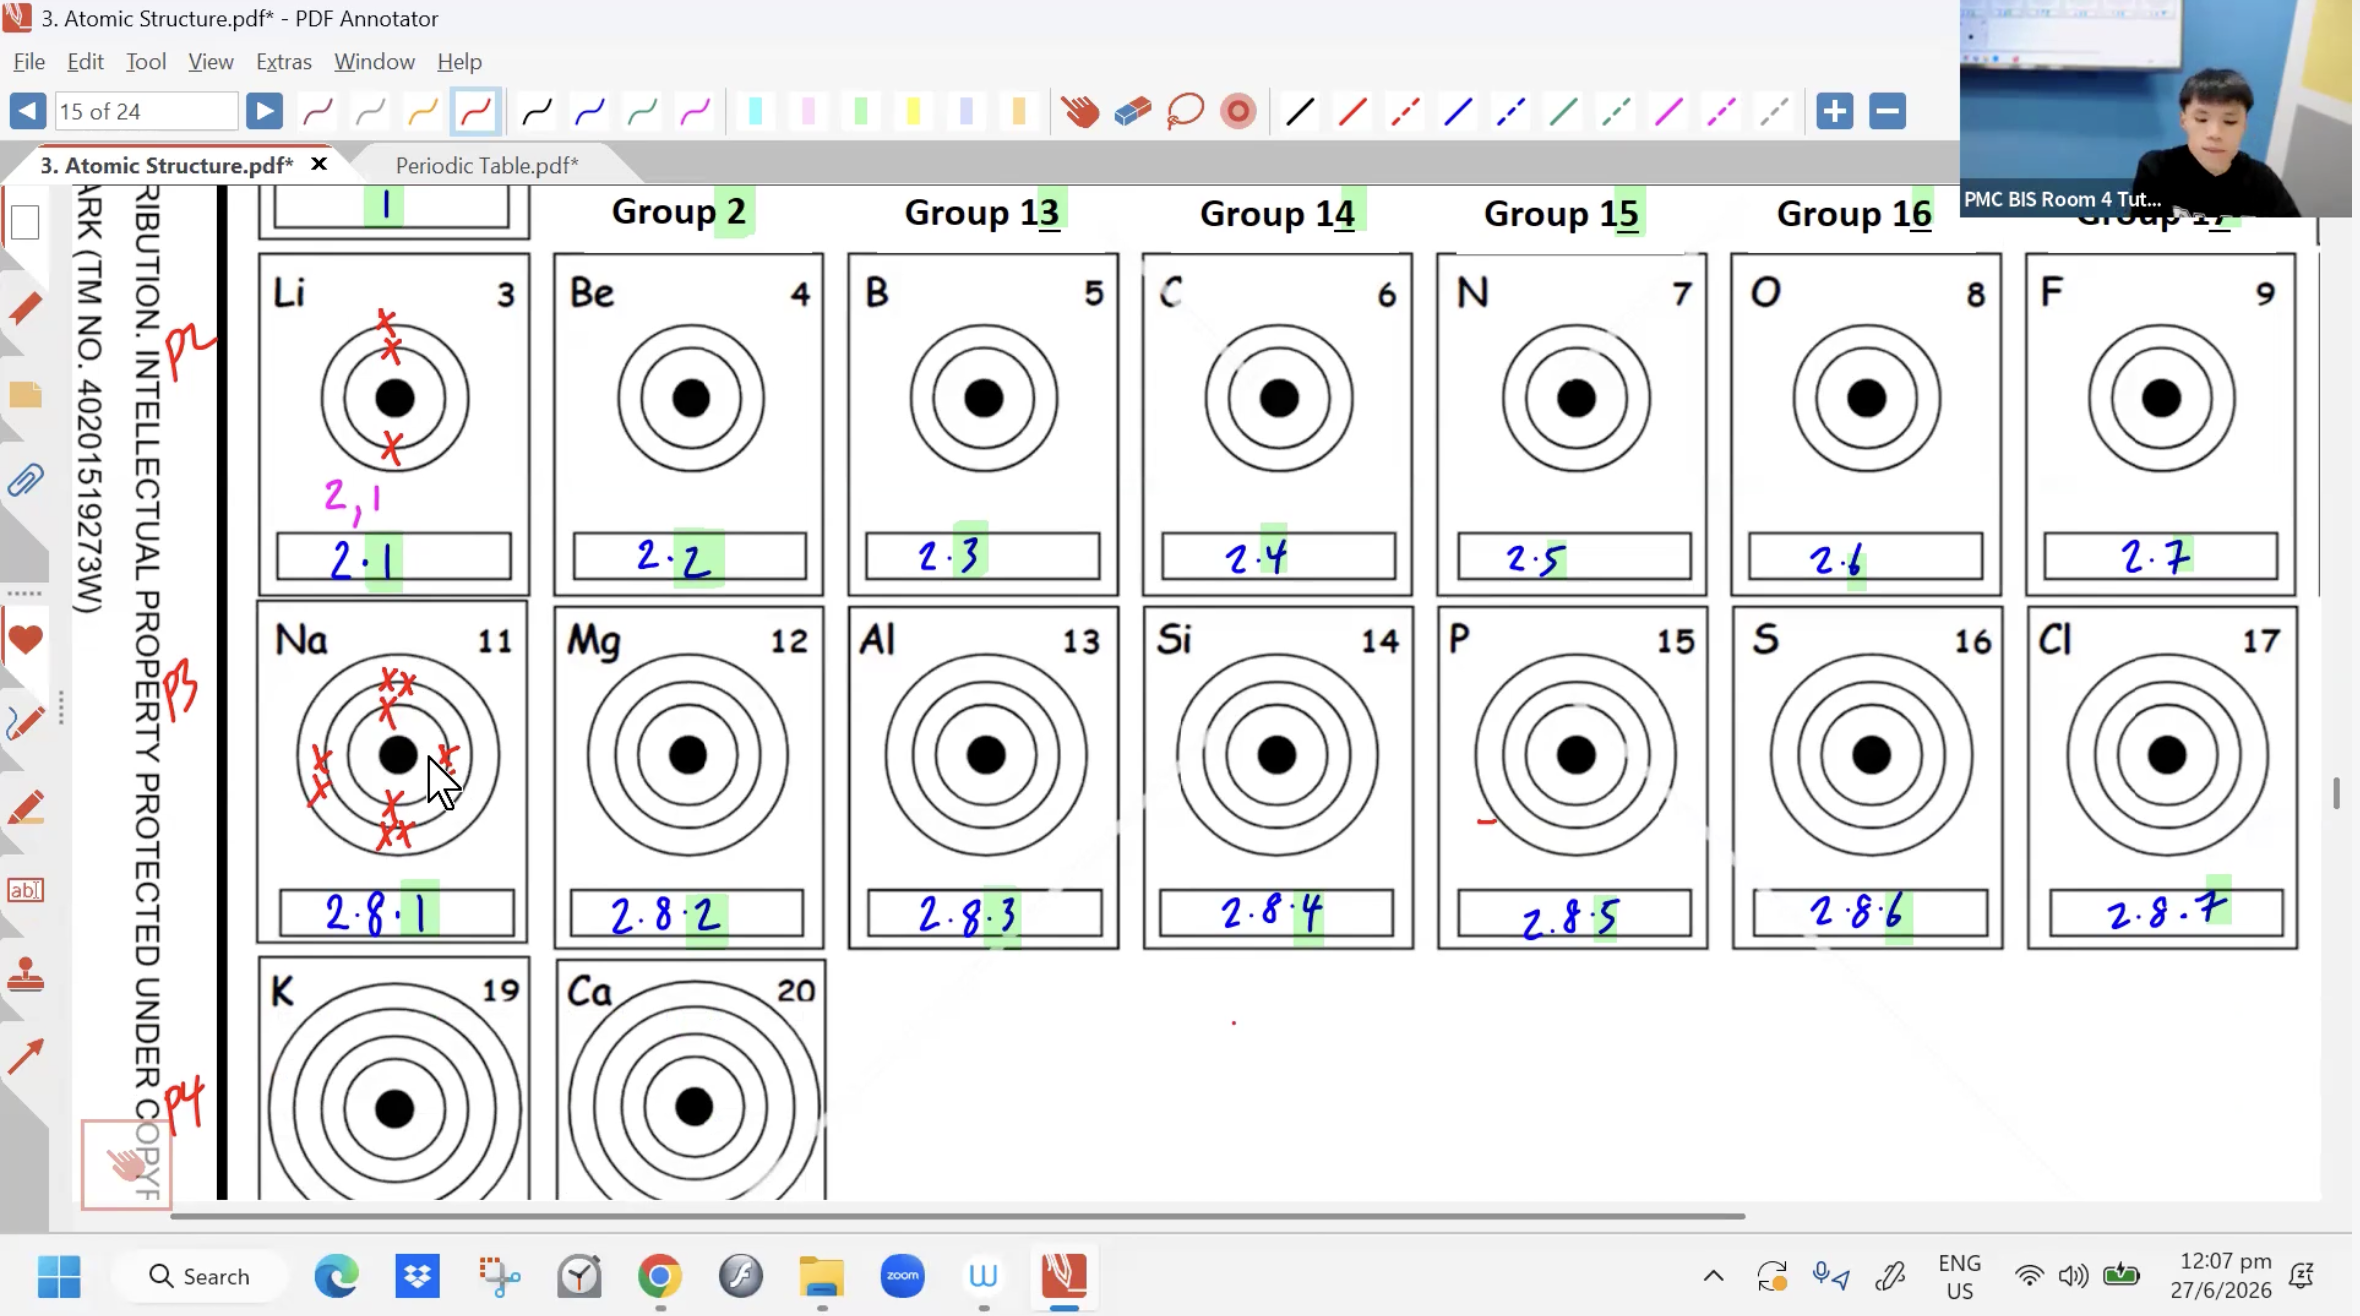This screenshot has width=2360, height=1316.
Task: Select the Stamp tool in sidebar
Action: pos(25,973)
